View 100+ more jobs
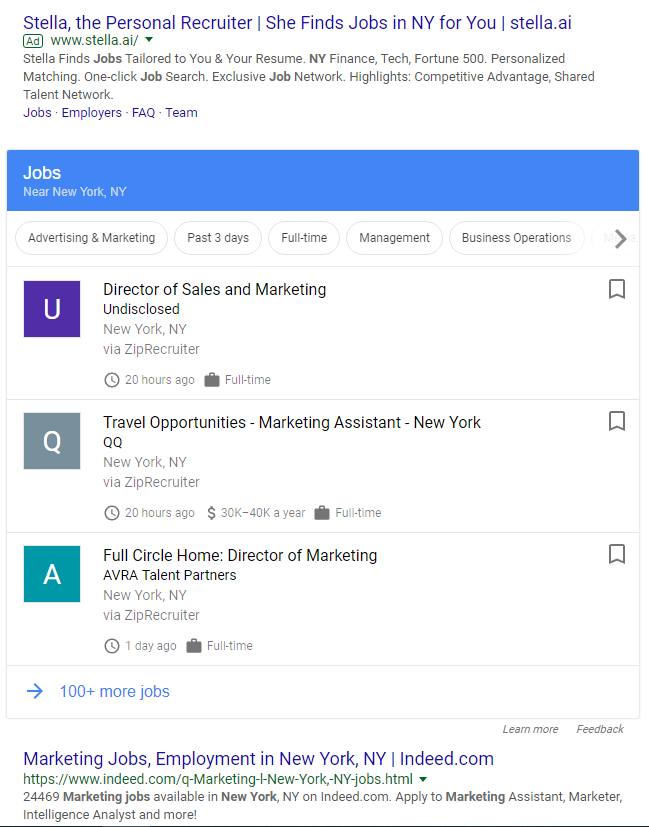The height and width of the screenshot is (827, 649). point(114,691)
